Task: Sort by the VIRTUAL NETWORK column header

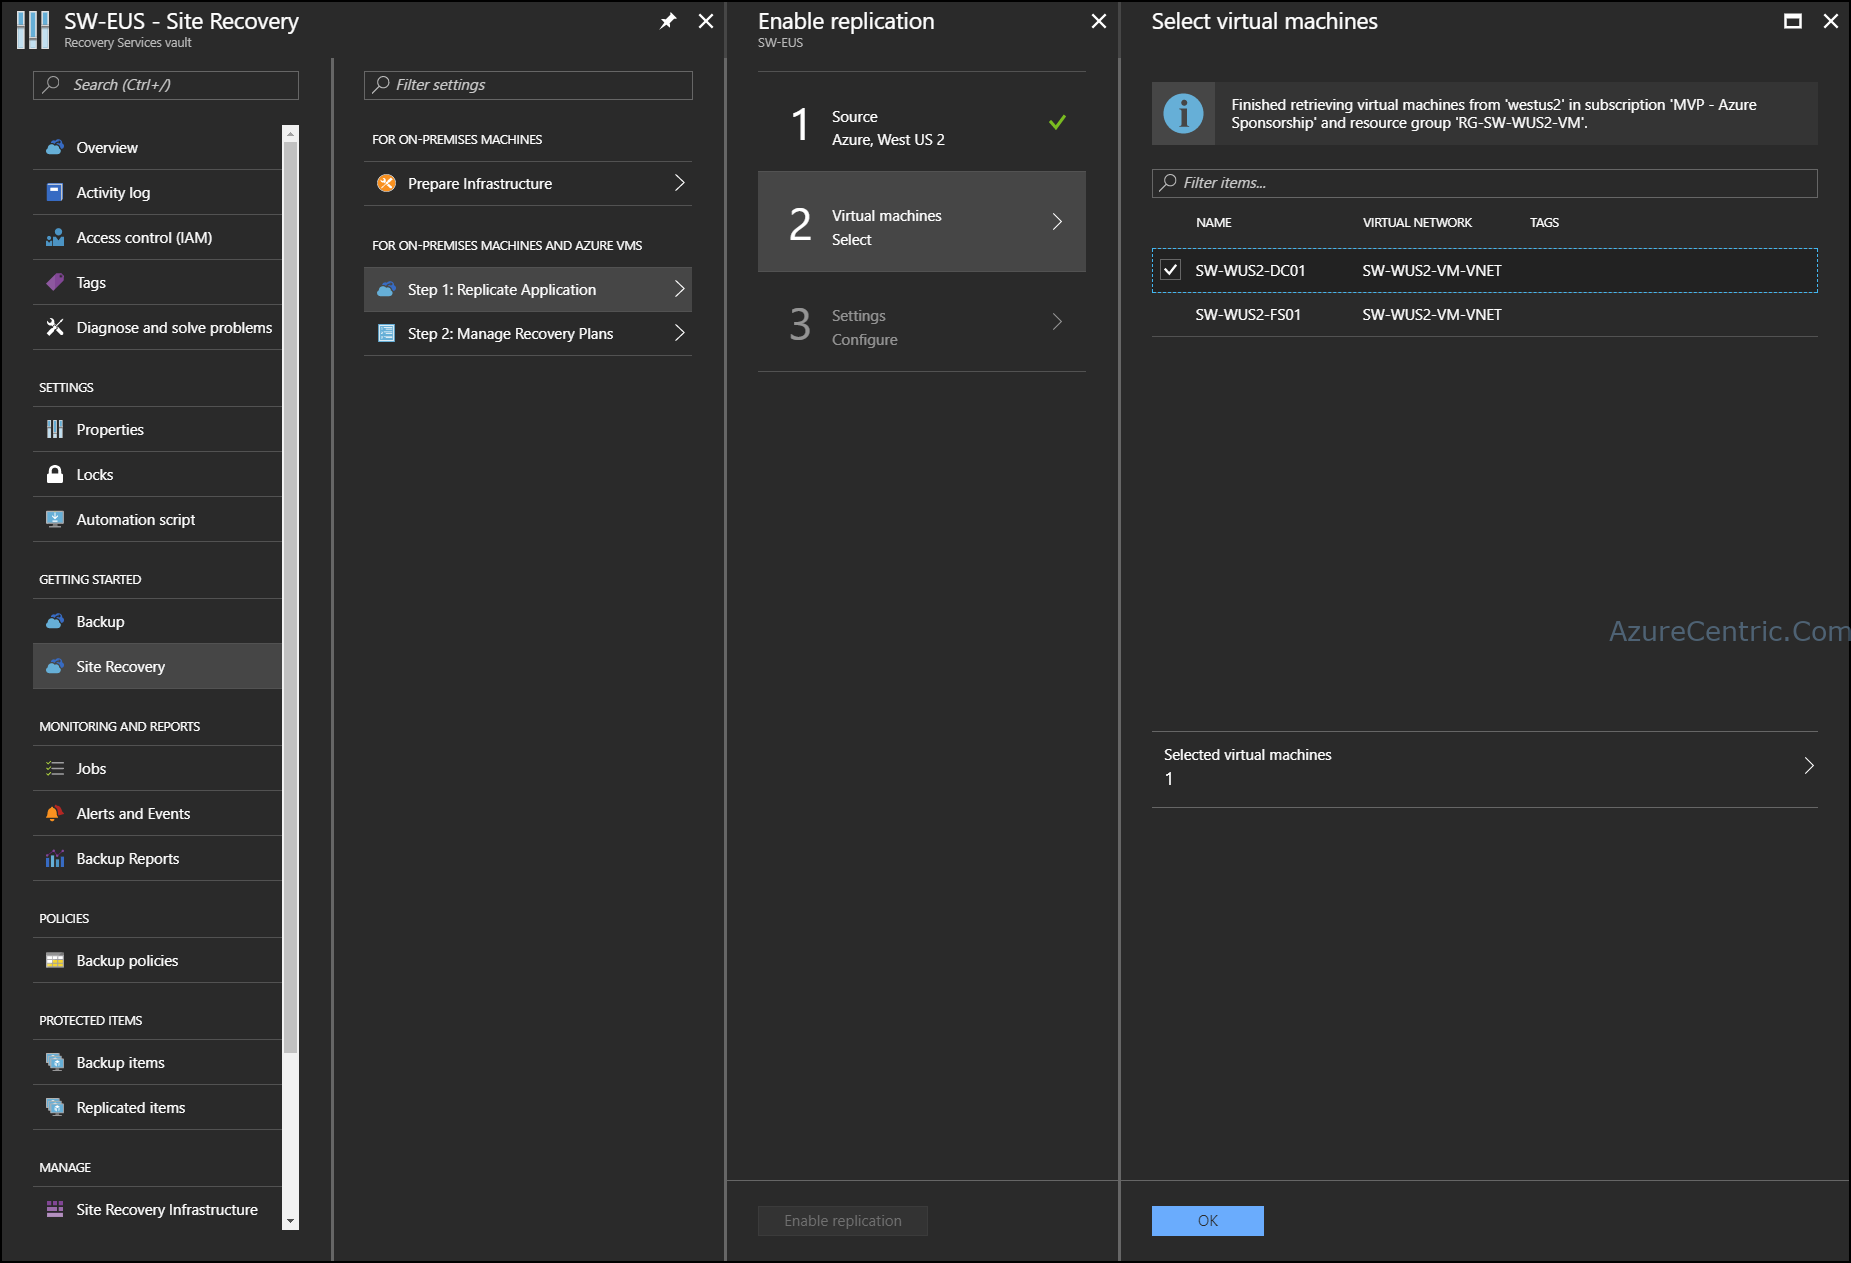Action: coord(1417,222)
